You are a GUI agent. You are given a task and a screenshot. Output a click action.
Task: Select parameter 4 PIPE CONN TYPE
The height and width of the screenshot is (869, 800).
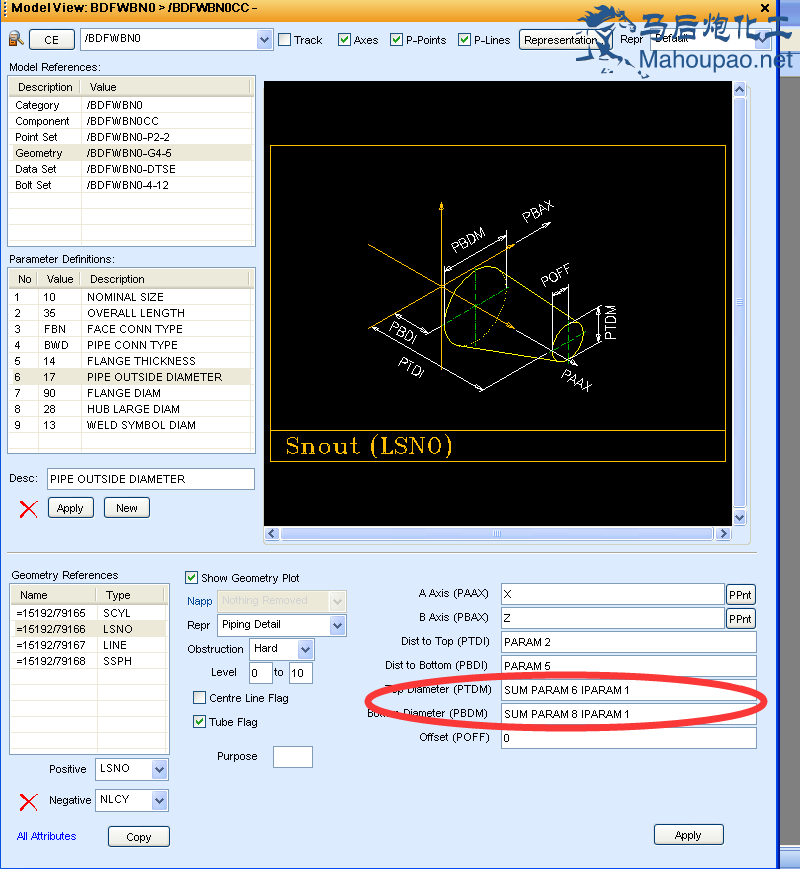pos(131,345)
